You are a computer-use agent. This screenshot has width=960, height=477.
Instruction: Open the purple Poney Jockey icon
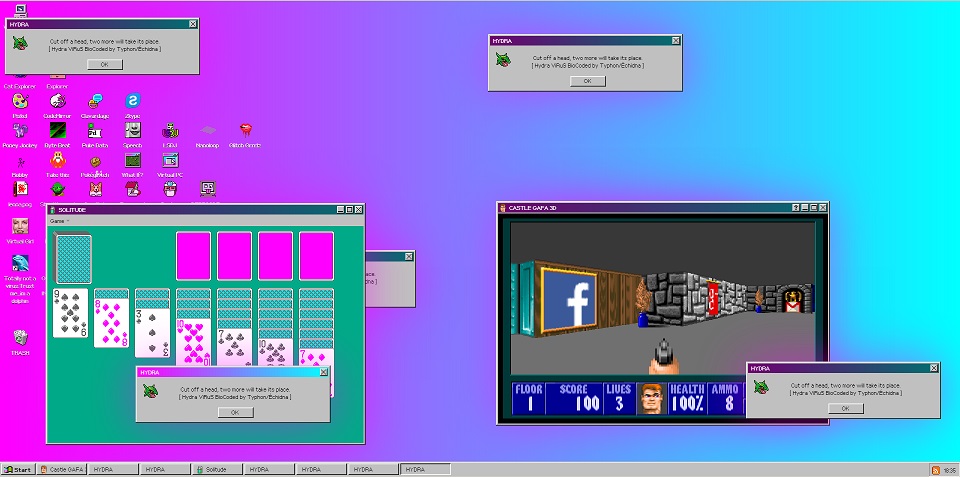point(20,130)
